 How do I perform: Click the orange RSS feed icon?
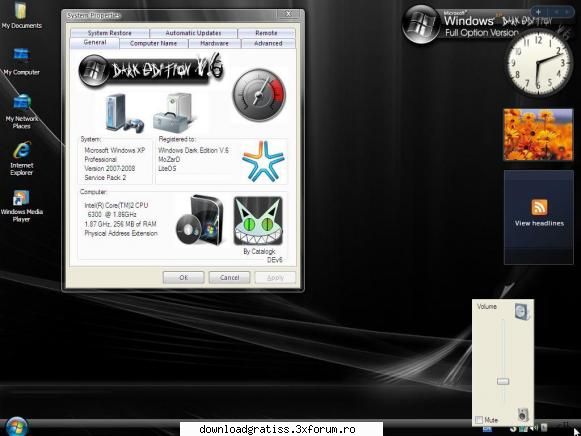(539, 207)
